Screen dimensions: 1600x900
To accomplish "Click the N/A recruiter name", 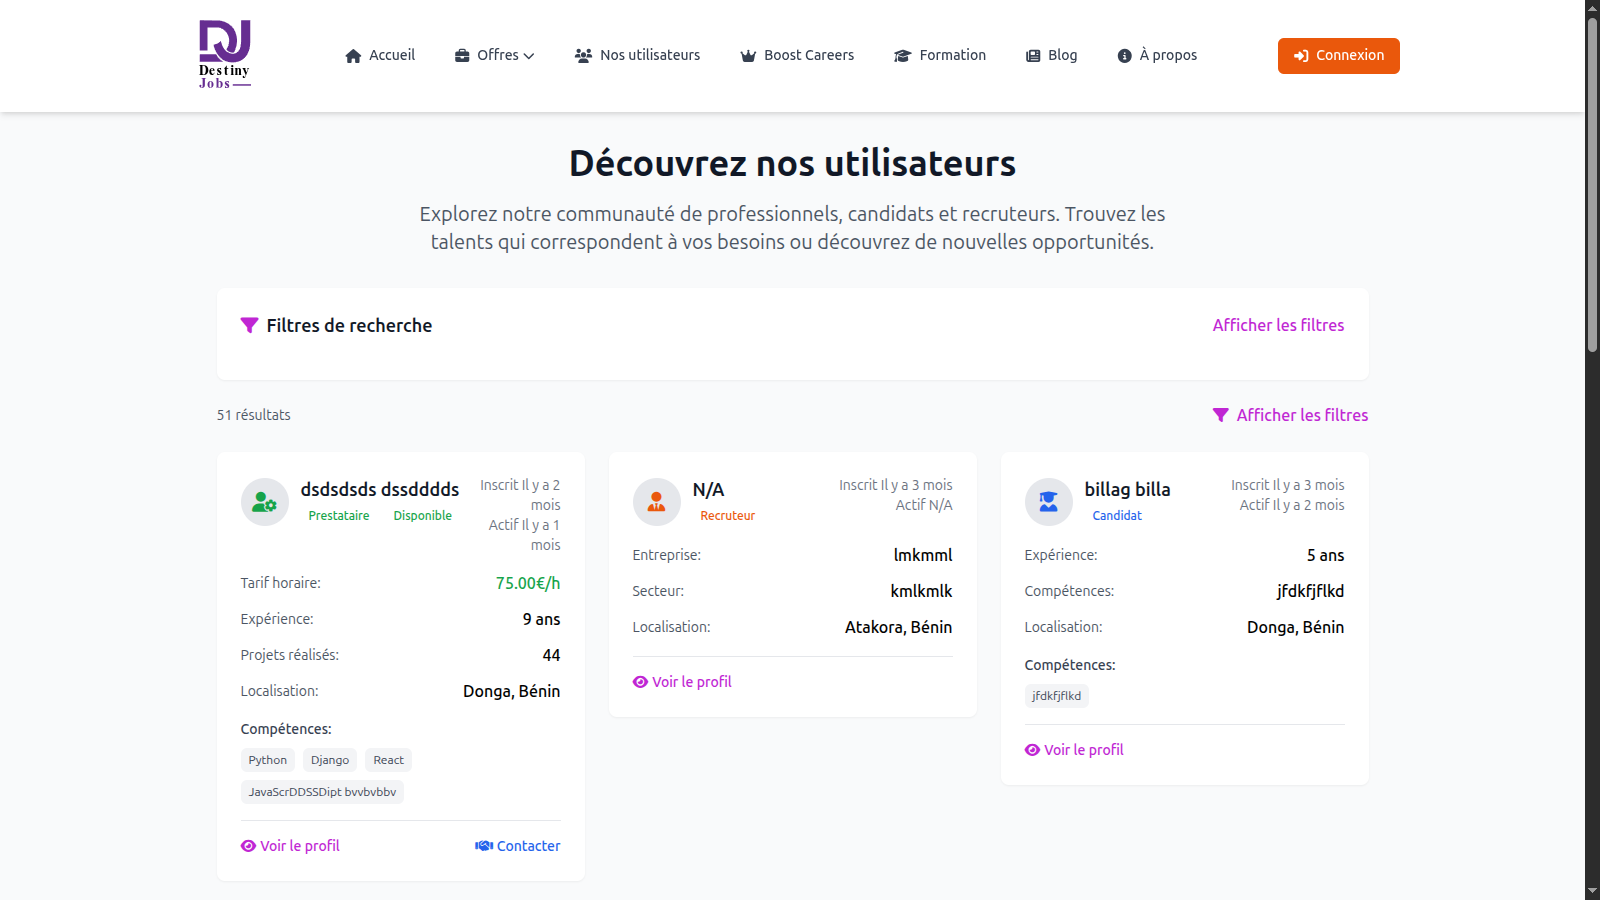I will pyautogui.click(x=709, y=489).
